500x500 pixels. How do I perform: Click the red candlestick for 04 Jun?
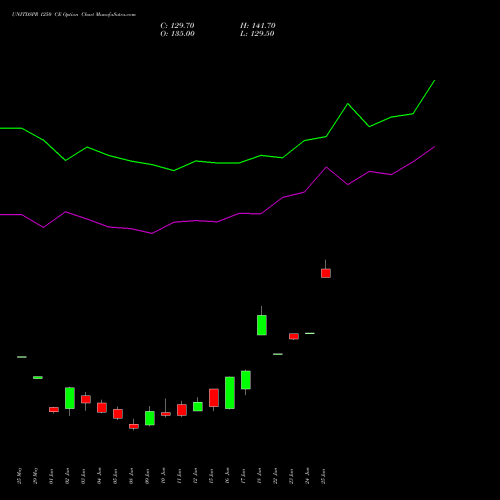(x=102, y=408)
